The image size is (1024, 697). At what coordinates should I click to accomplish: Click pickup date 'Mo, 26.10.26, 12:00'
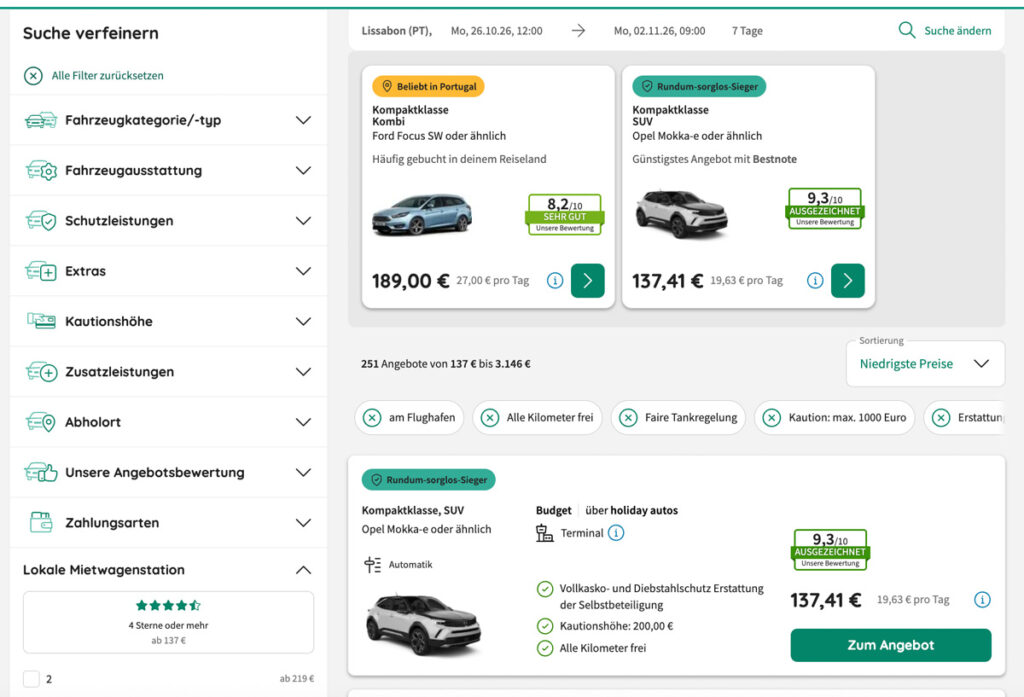coord(496,31)
